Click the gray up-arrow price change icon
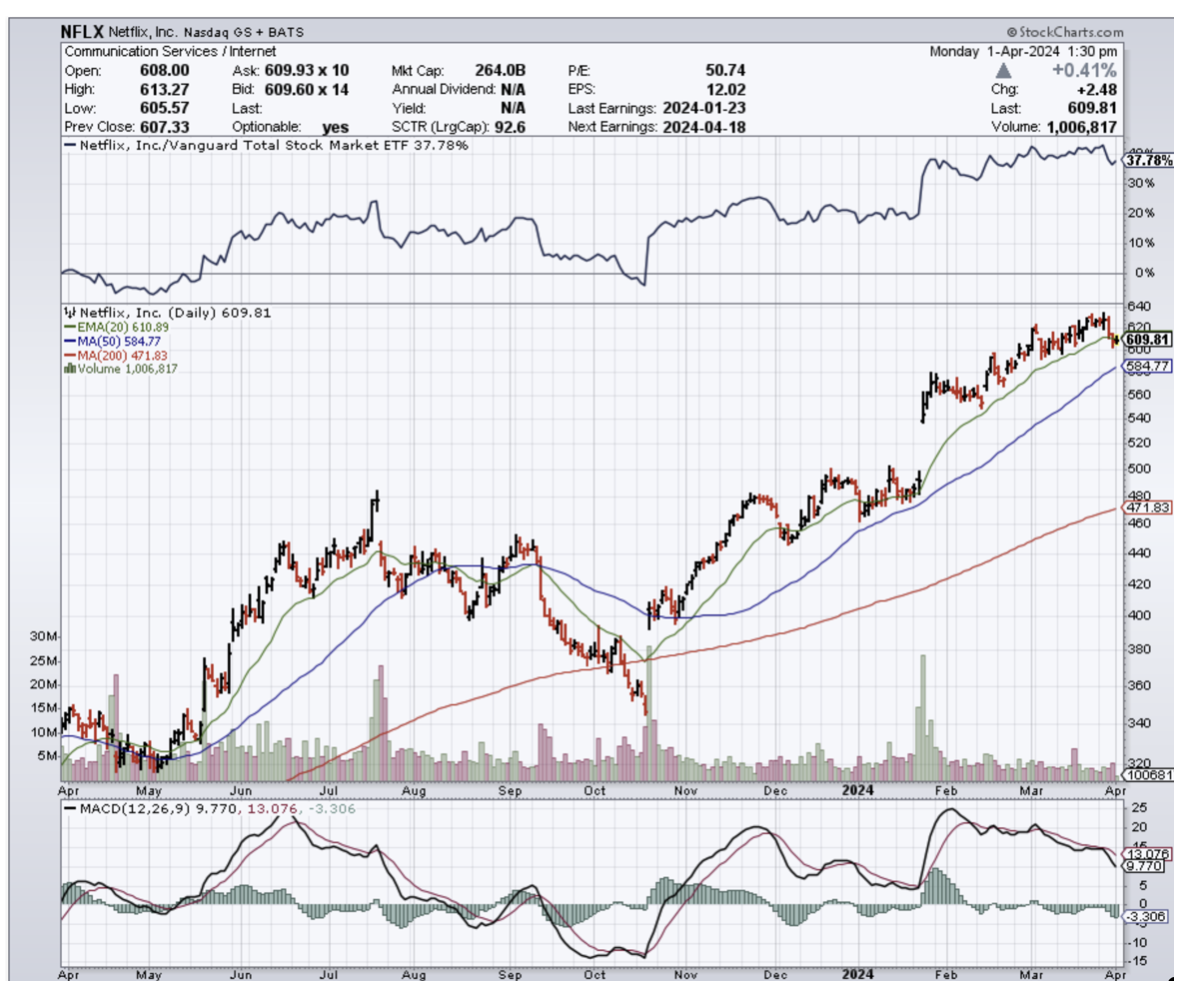This screenshot has width=1178, height=986. [x=1004, y=71]
